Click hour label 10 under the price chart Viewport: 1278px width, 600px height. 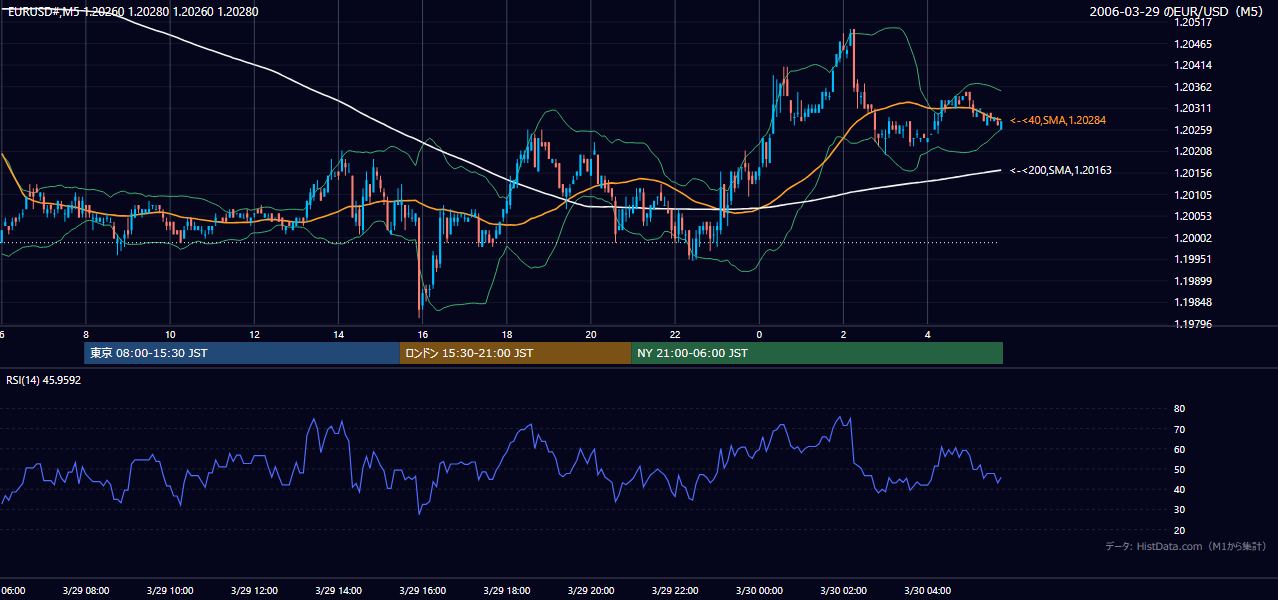170,334
